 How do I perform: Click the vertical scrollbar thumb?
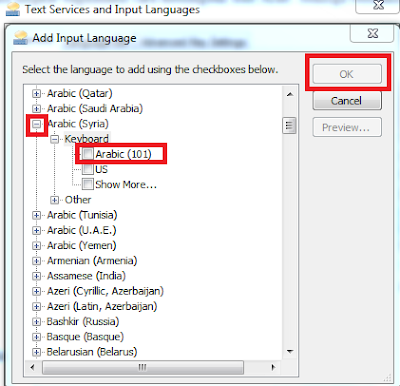(289, 126)
